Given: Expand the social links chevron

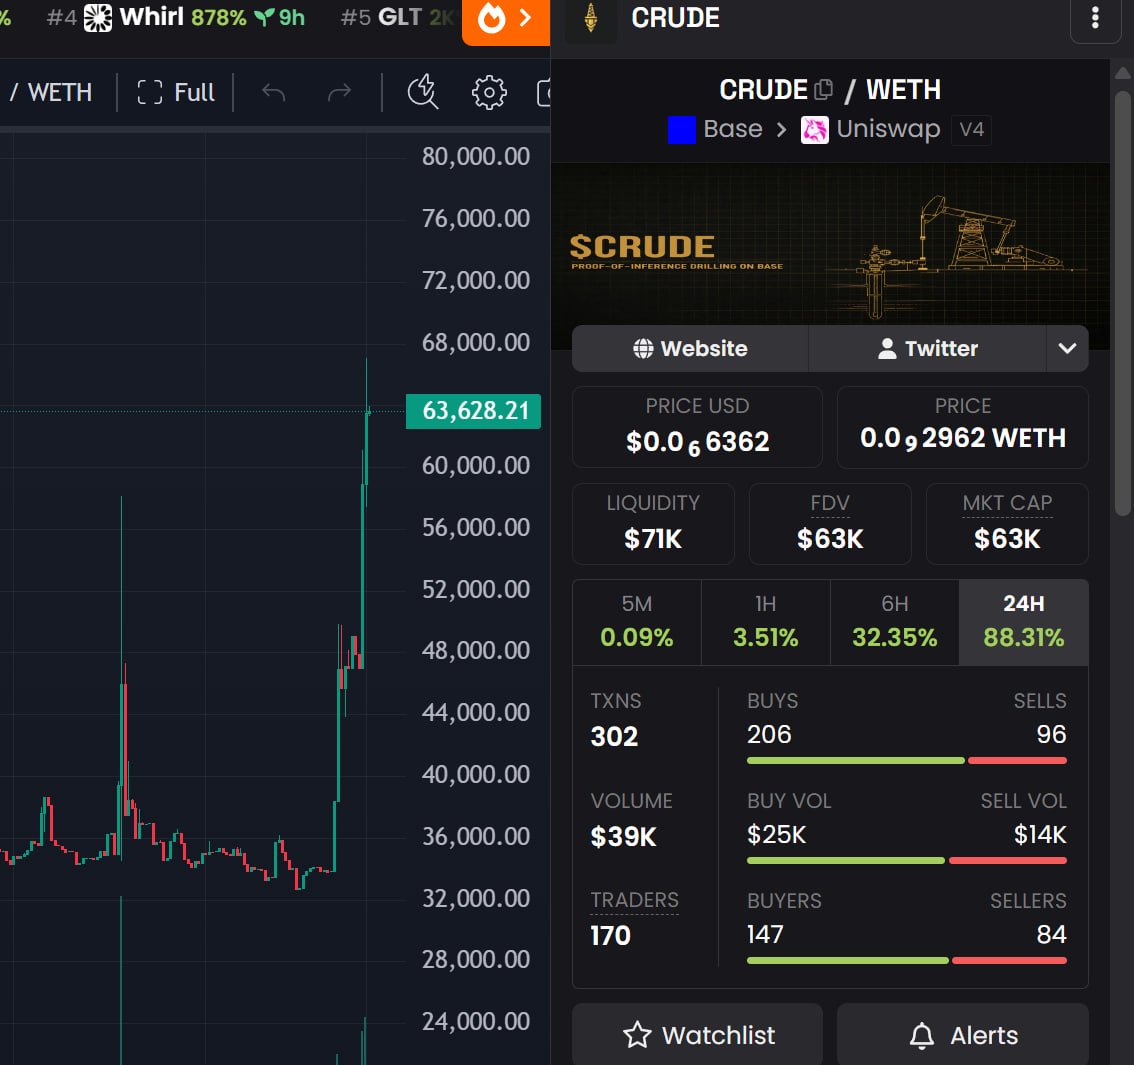Looking at the screenshot, I should (x=1067, y=348).
